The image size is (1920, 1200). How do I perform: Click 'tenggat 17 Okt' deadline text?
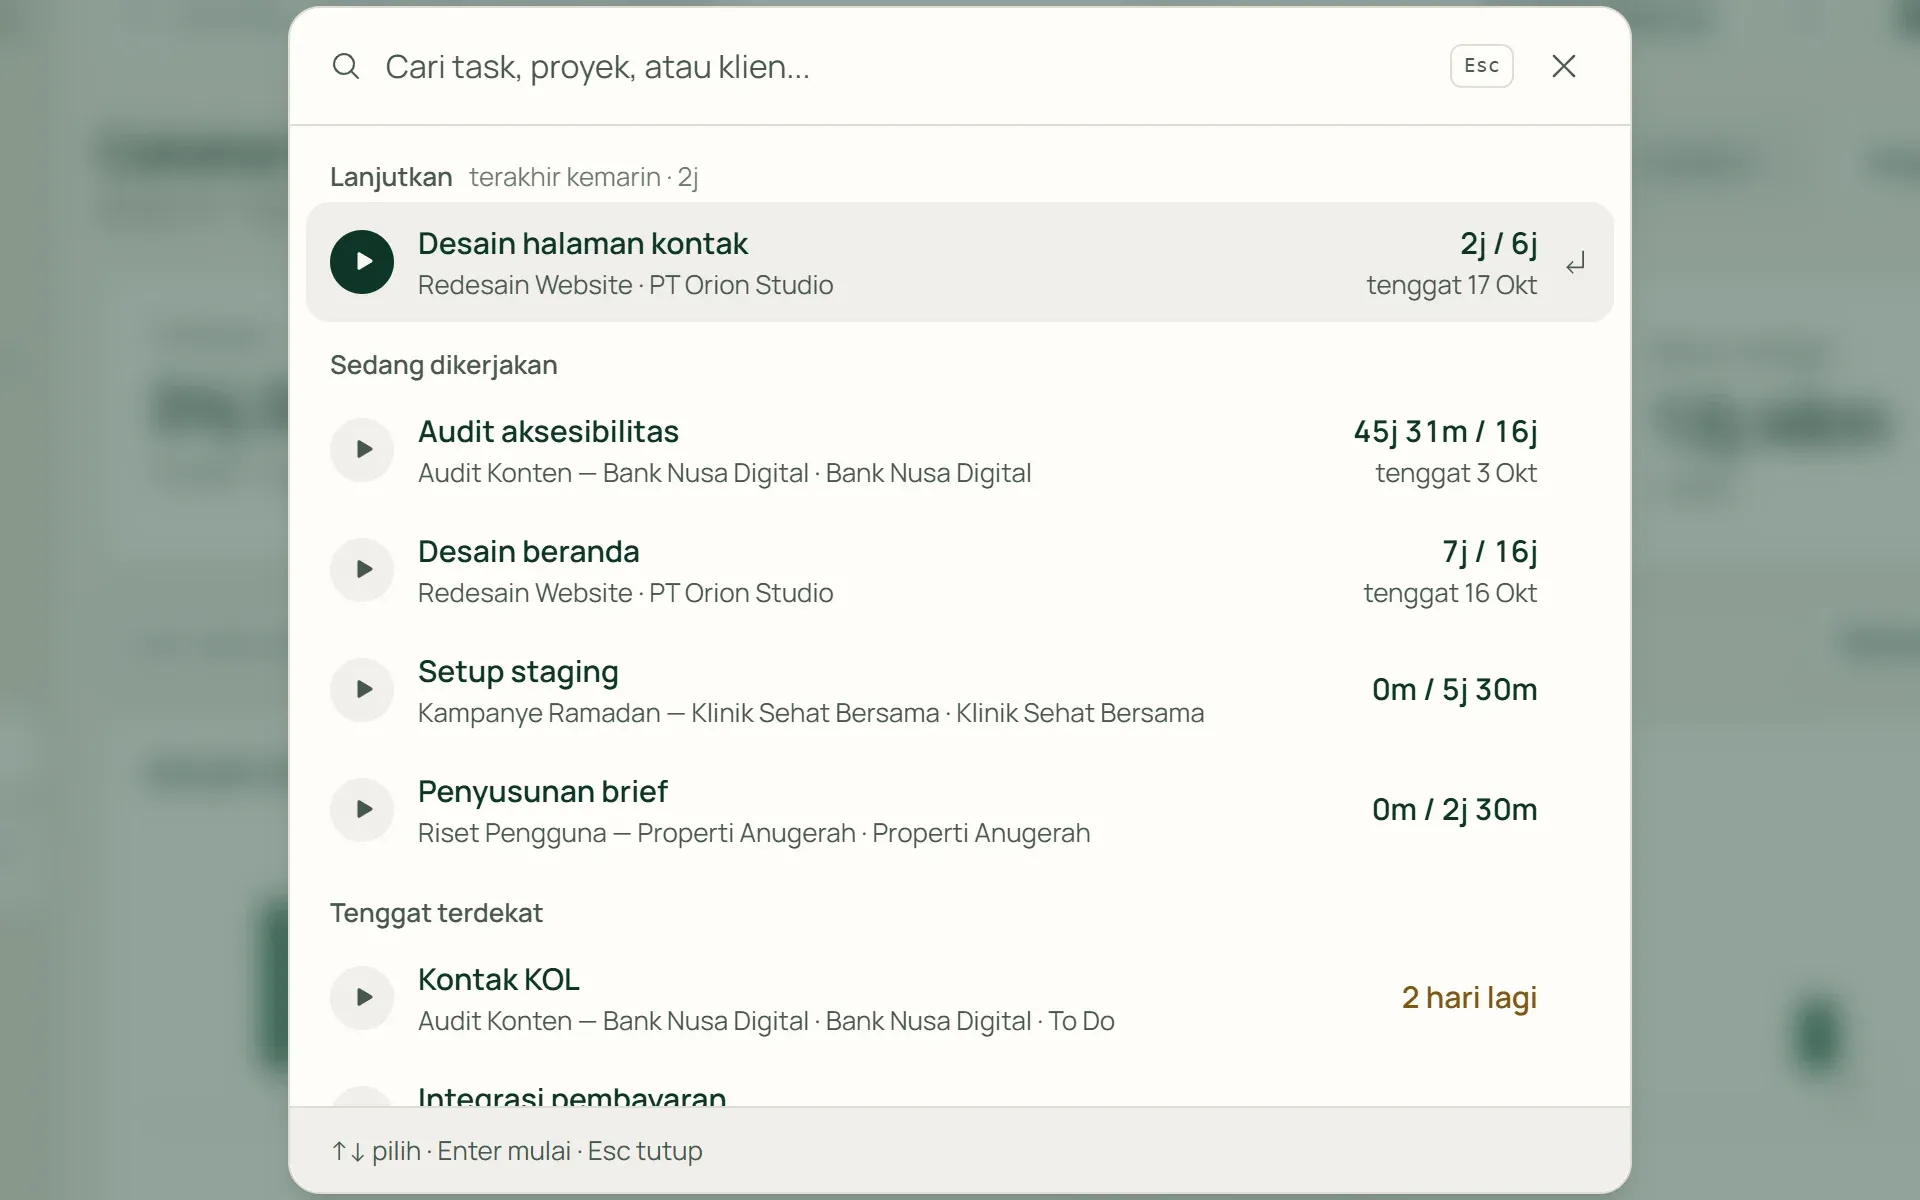1452,285
